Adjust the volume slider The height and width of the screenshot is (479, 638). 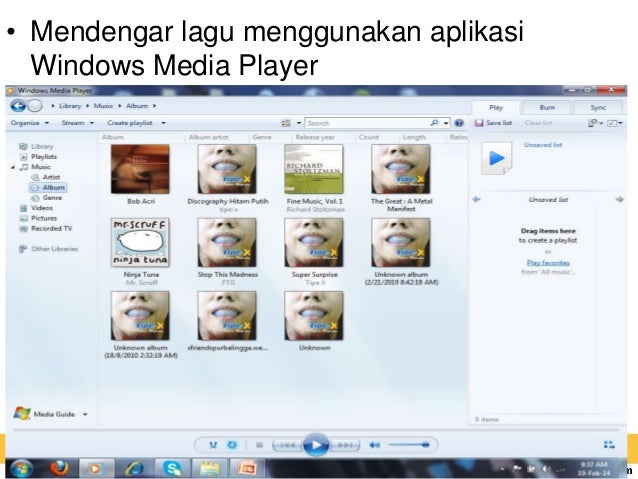(x=409, y=445)
